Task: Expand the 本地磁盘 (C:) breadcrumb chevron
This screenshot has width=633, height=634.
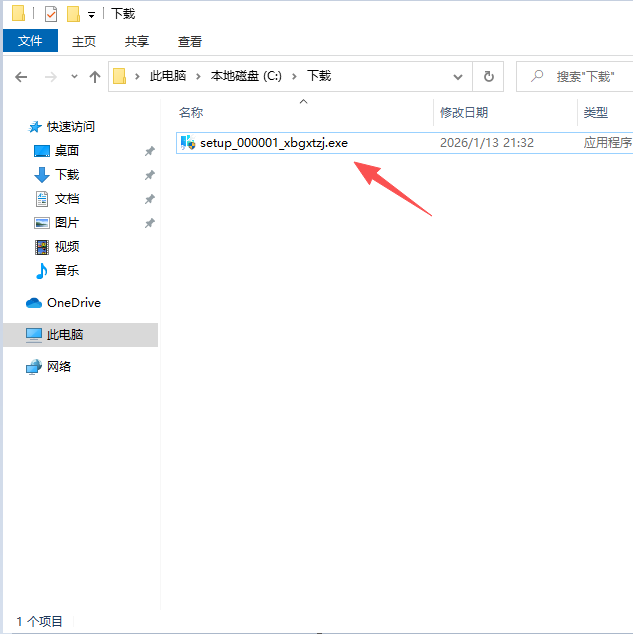Action: [x=297, y=76]
